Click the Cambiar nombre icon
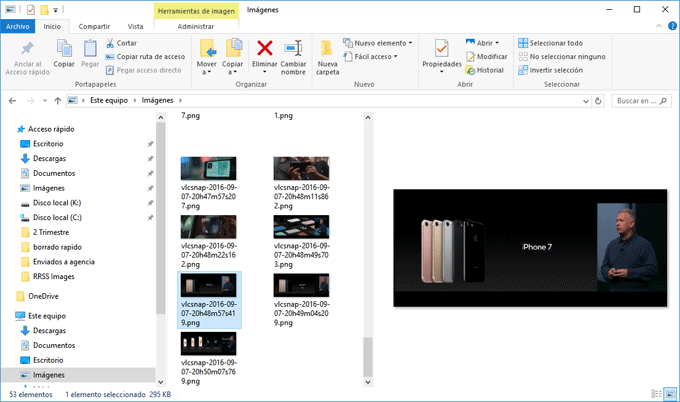This screenshot has height=402, width=680. click(293, 49)
